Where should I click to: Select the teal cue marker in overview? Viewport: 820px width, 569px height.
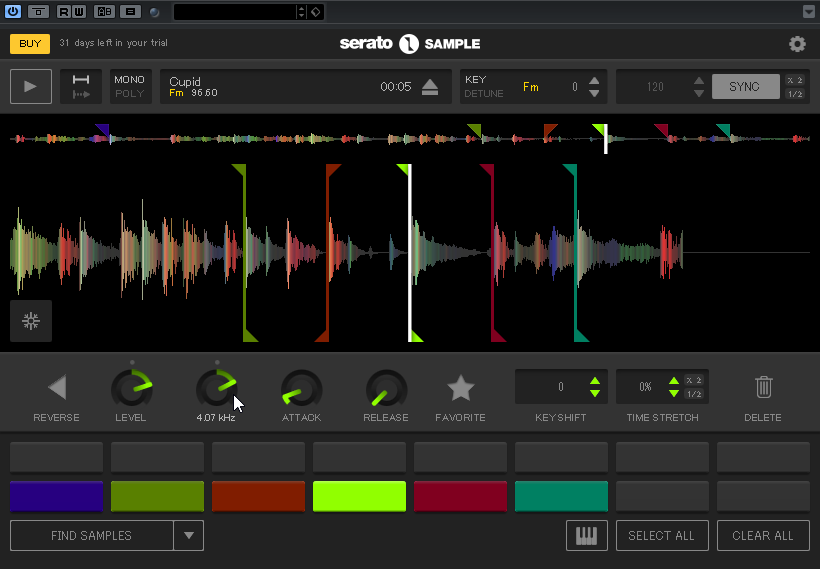coord(724,130)
